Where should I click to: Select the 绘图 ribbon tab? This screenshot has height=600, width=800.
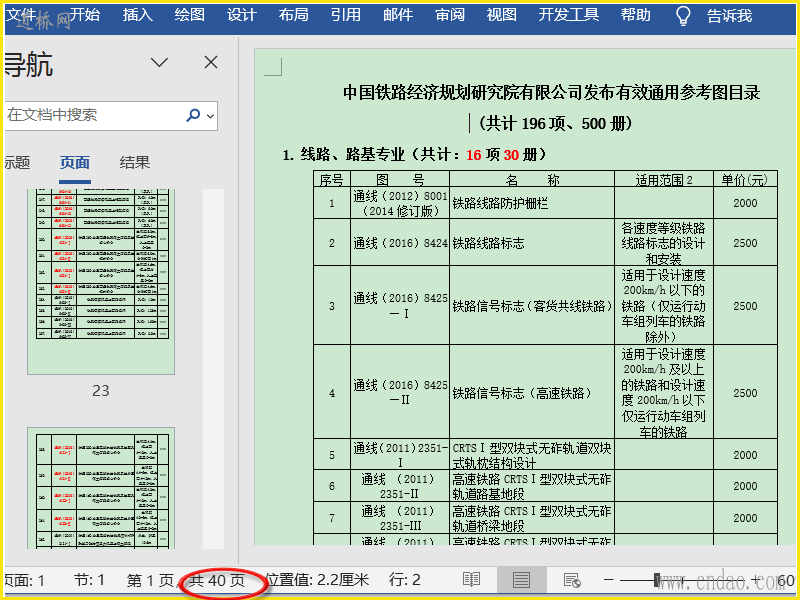pos(189,15)
